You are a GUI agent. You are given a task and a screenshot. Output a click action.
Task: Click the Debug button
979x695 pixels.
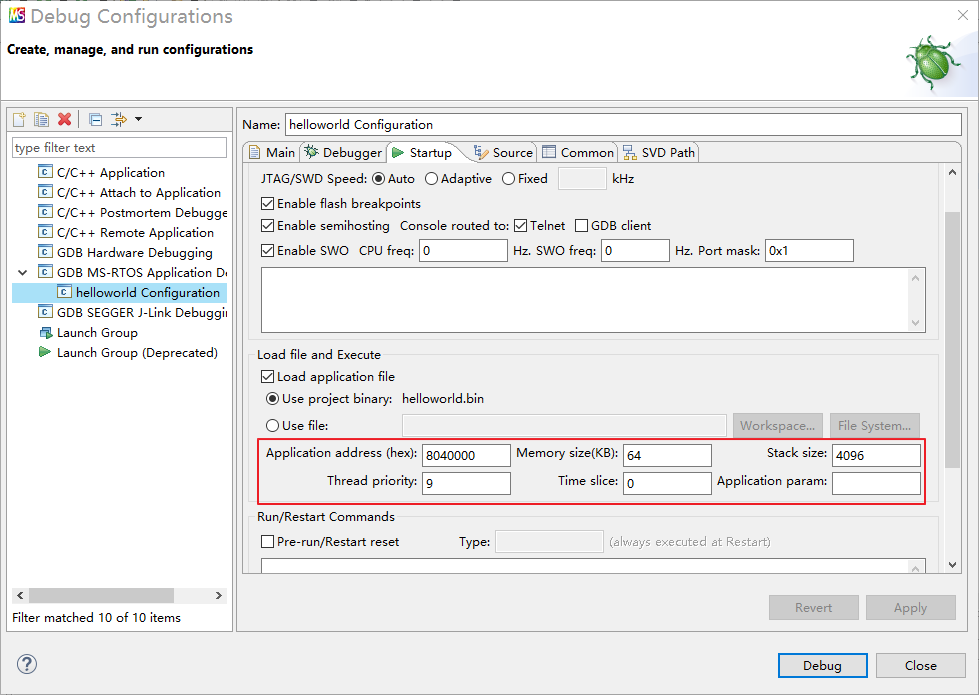pyautogui.click(x=822, y=665)
